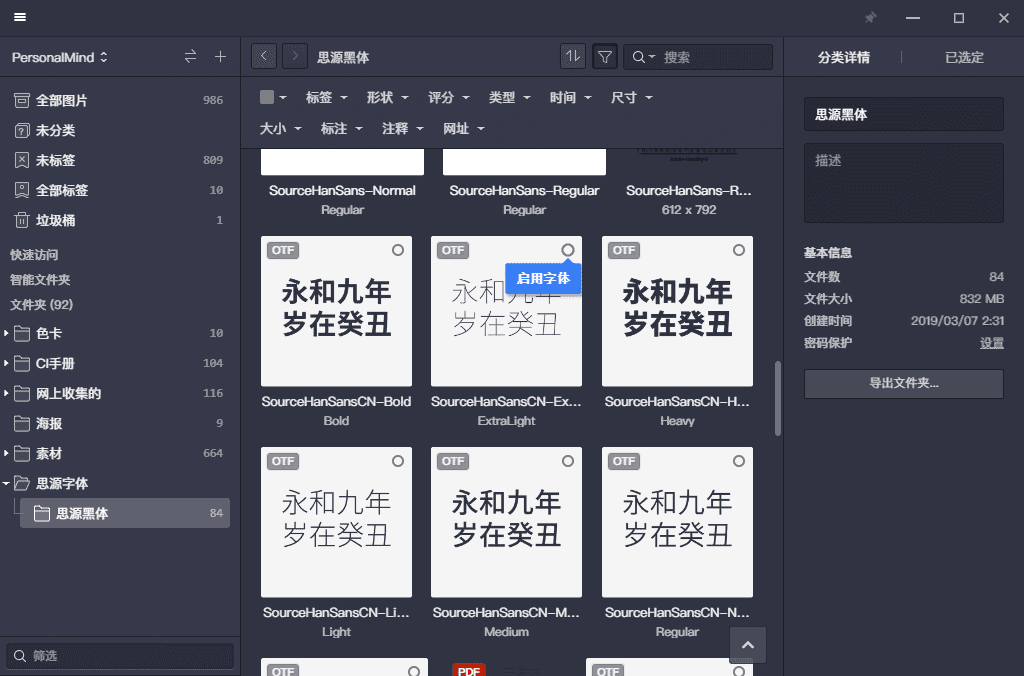Expand the 素材 folder tree arrow
The image size is (1024, 676).
[6, 453]
